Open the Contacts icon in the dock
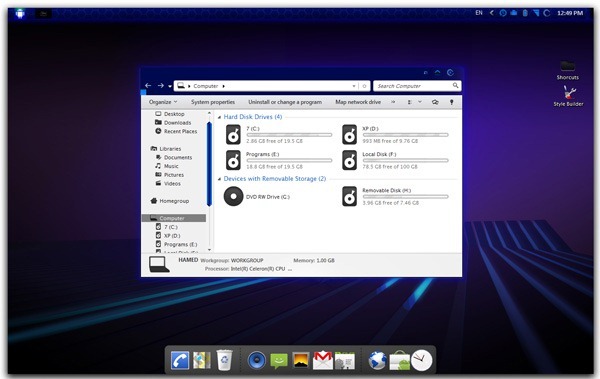 tap(345, 361)
